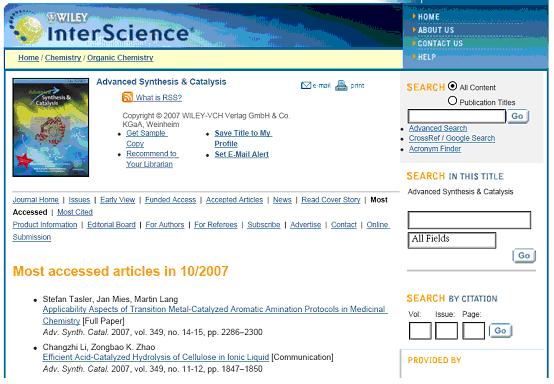Click the printer icon
This screenshot has height=384, width=554.
click(x=341, y=85)
